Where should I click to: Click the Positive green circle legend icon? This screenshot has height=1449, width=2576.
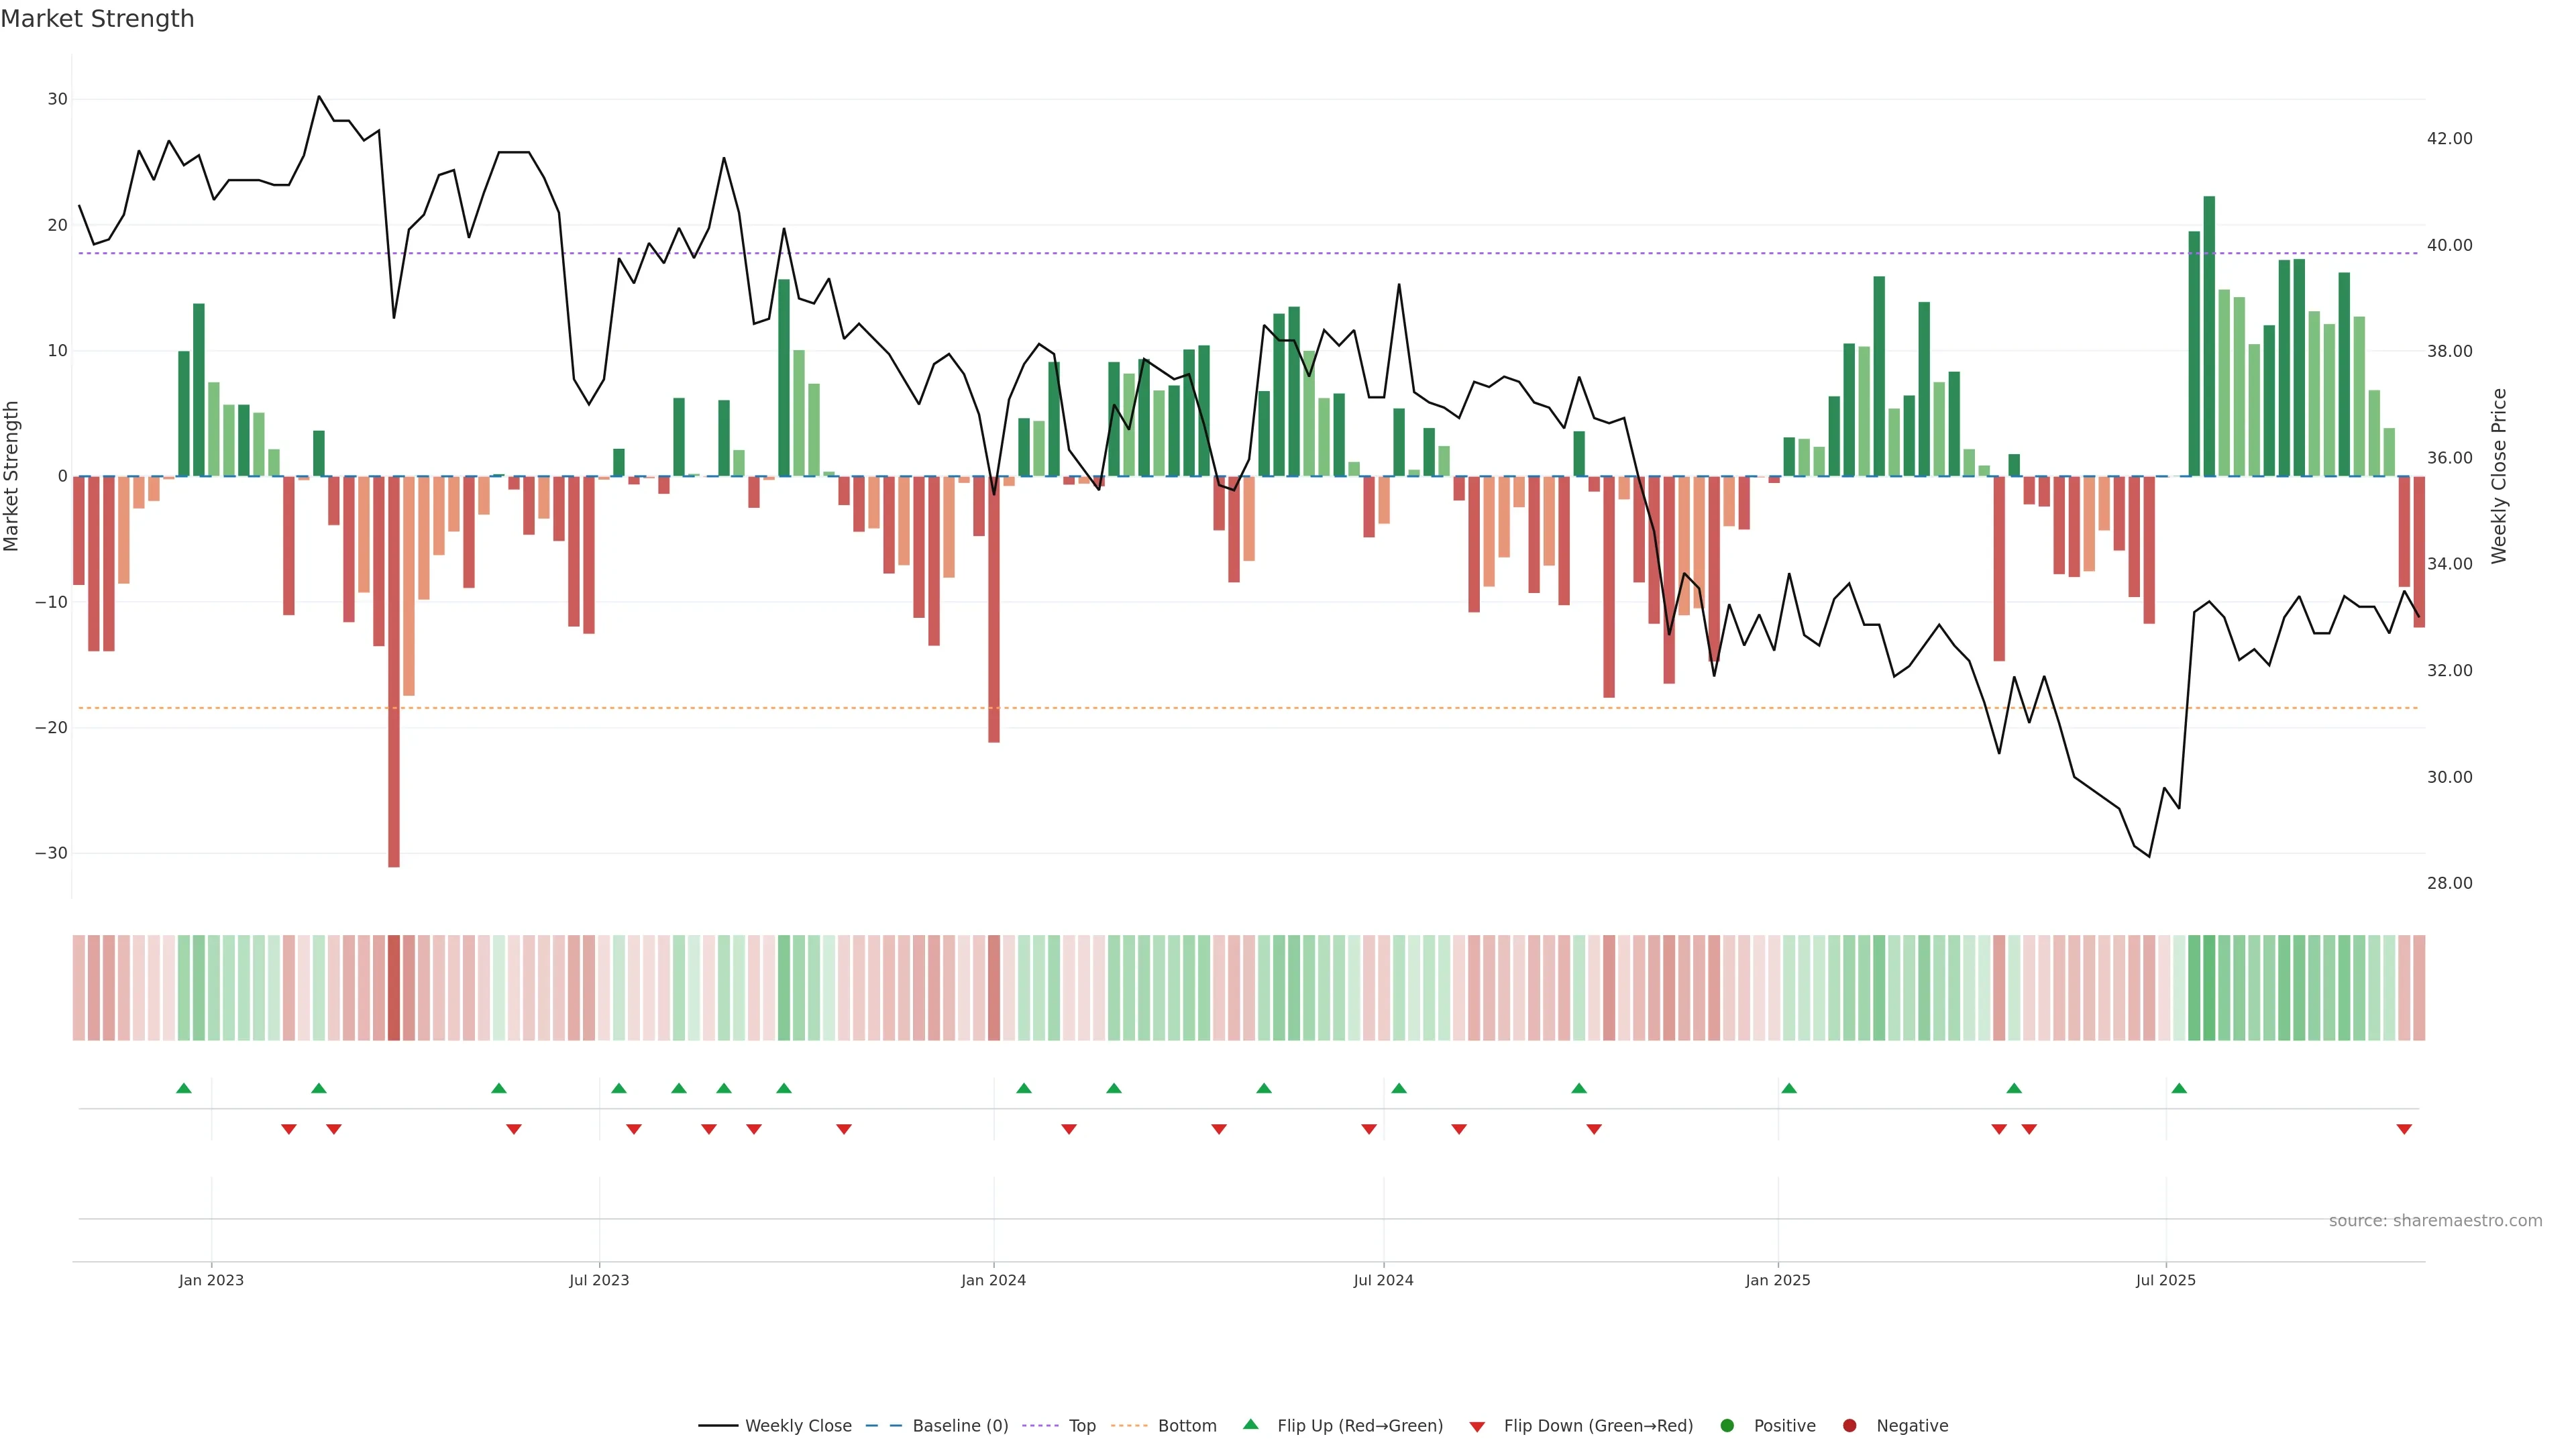tap(1727, 1426)
